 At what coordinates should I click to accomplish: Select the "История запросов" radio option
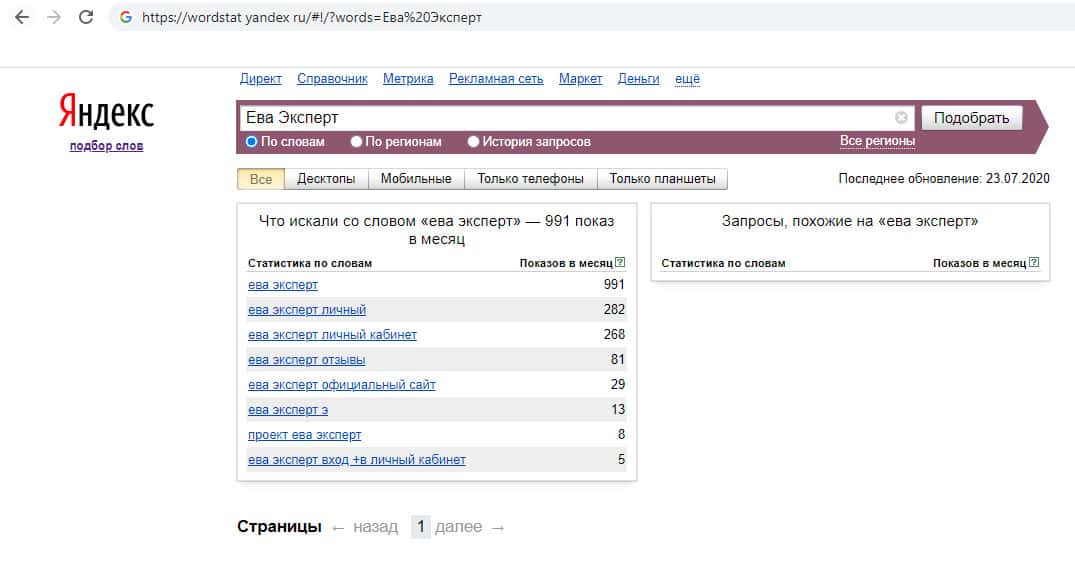pos(474,142)
